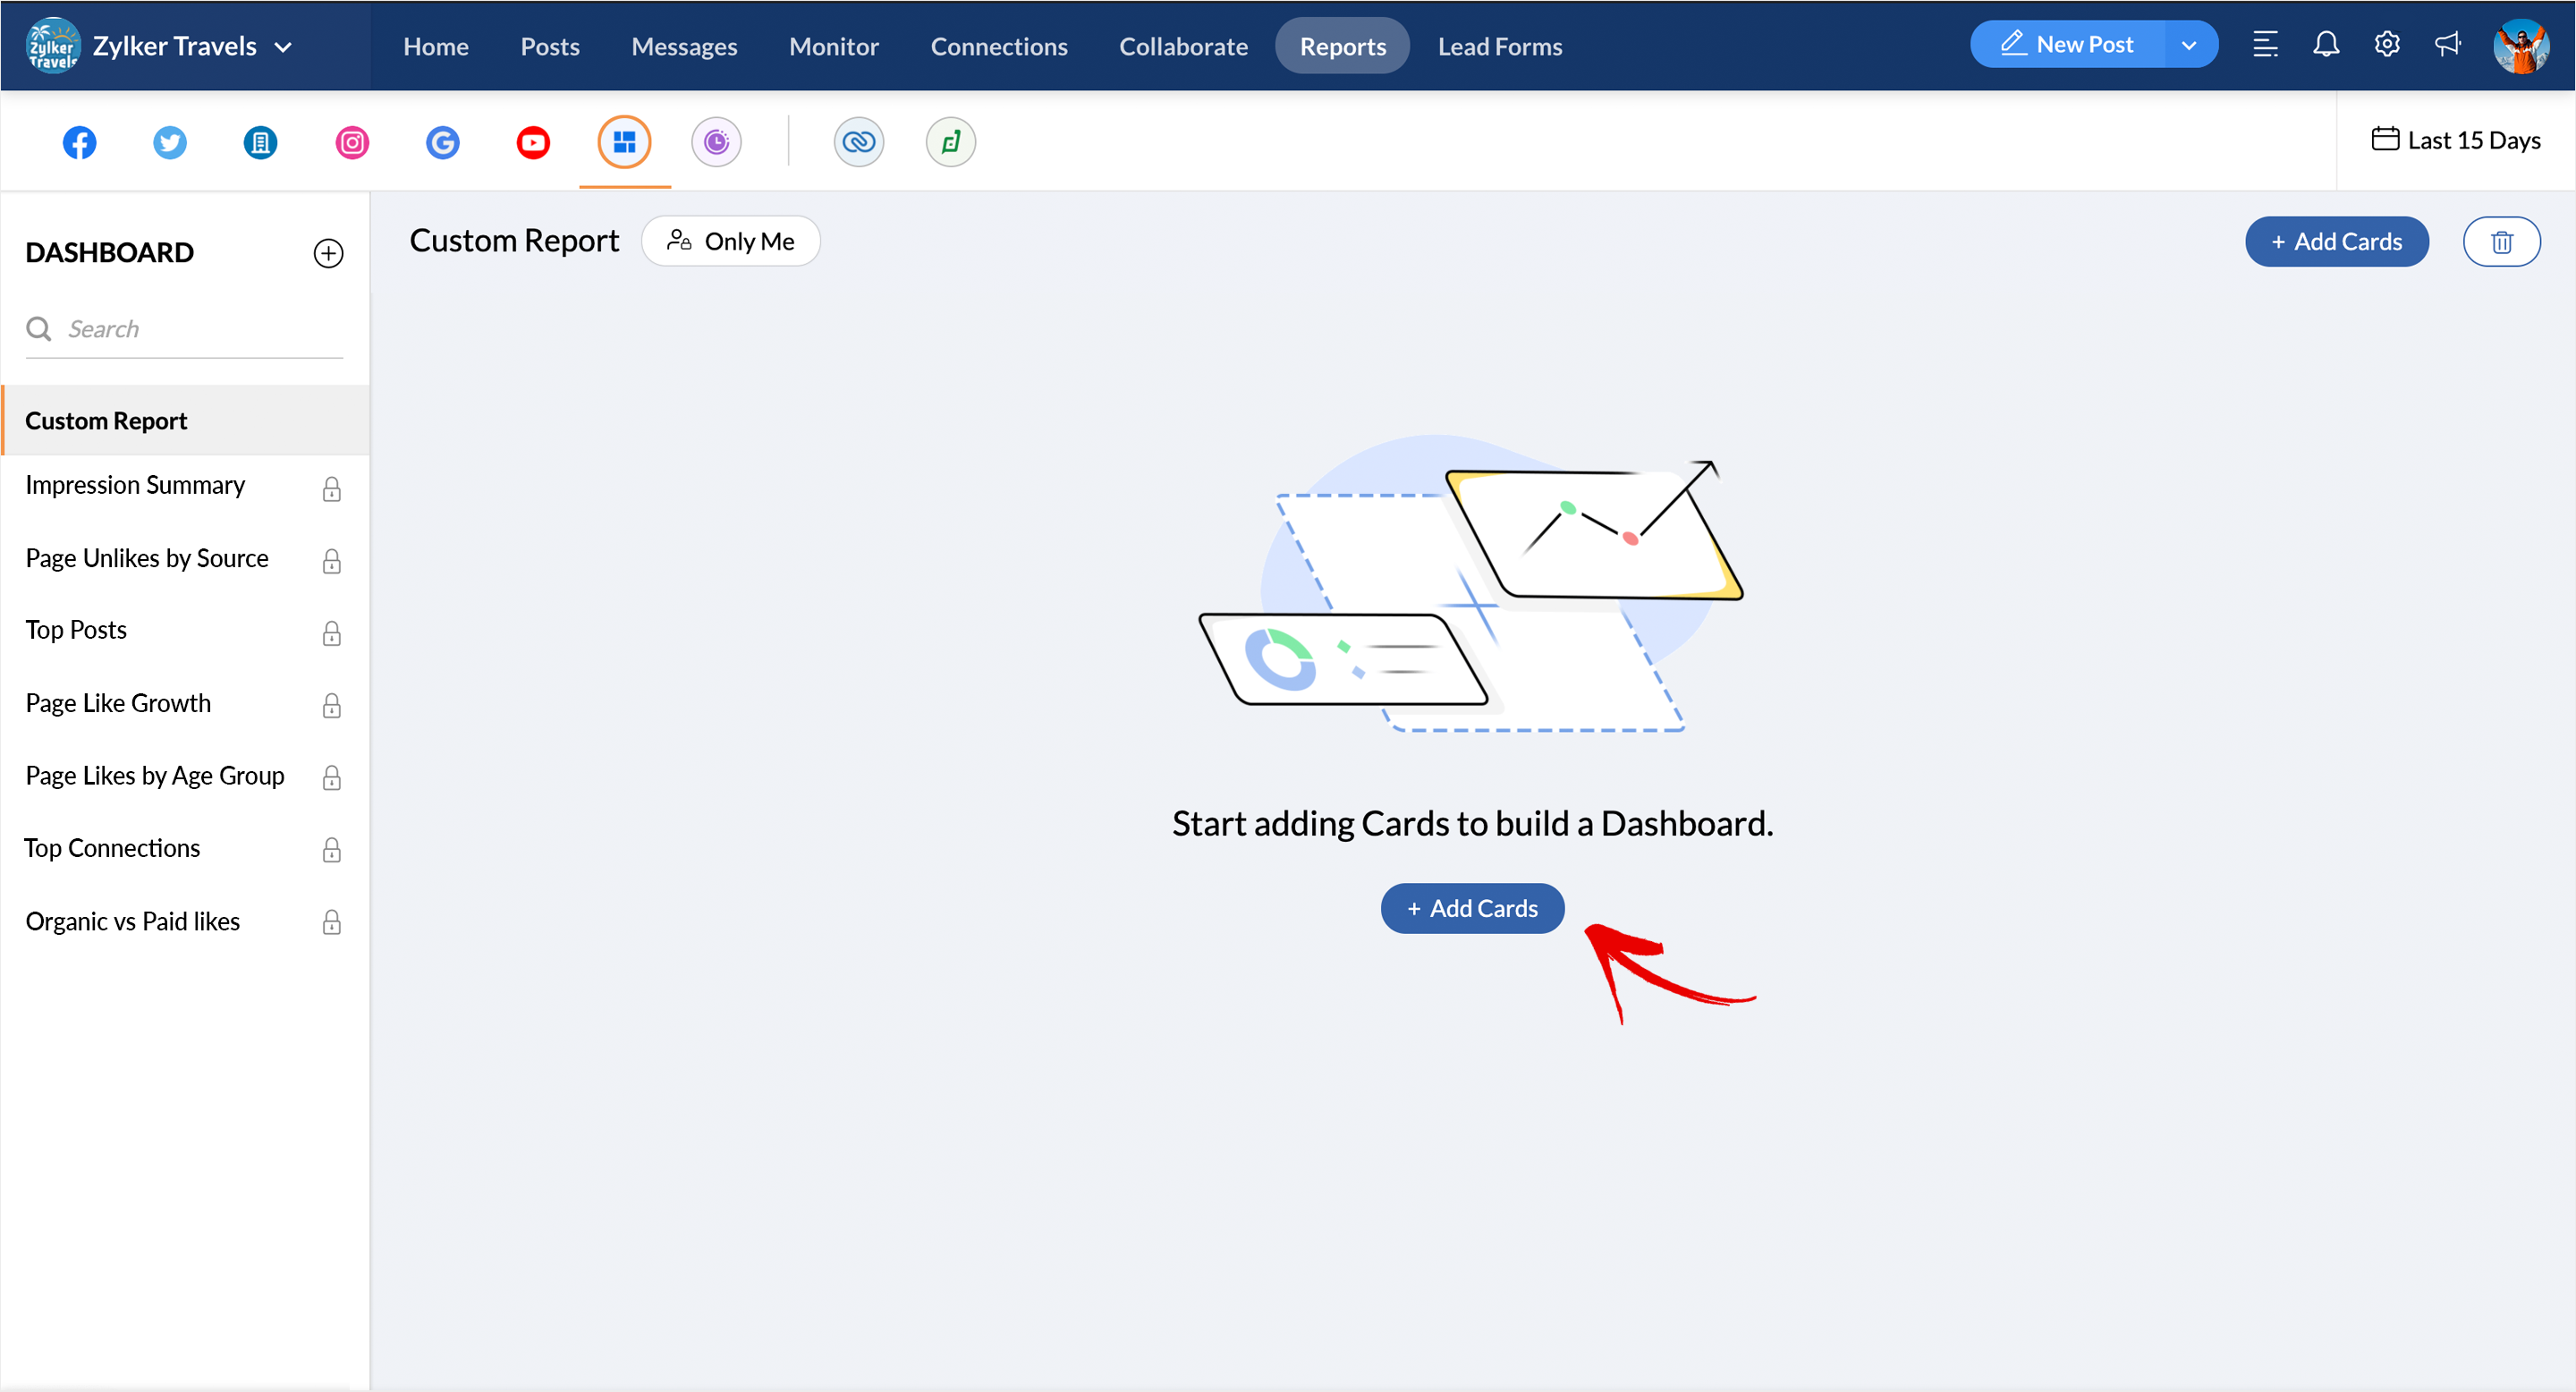This screenshot has height=1392, width=2576.
Task: Click New Post button
Action: coord(2066,45)
